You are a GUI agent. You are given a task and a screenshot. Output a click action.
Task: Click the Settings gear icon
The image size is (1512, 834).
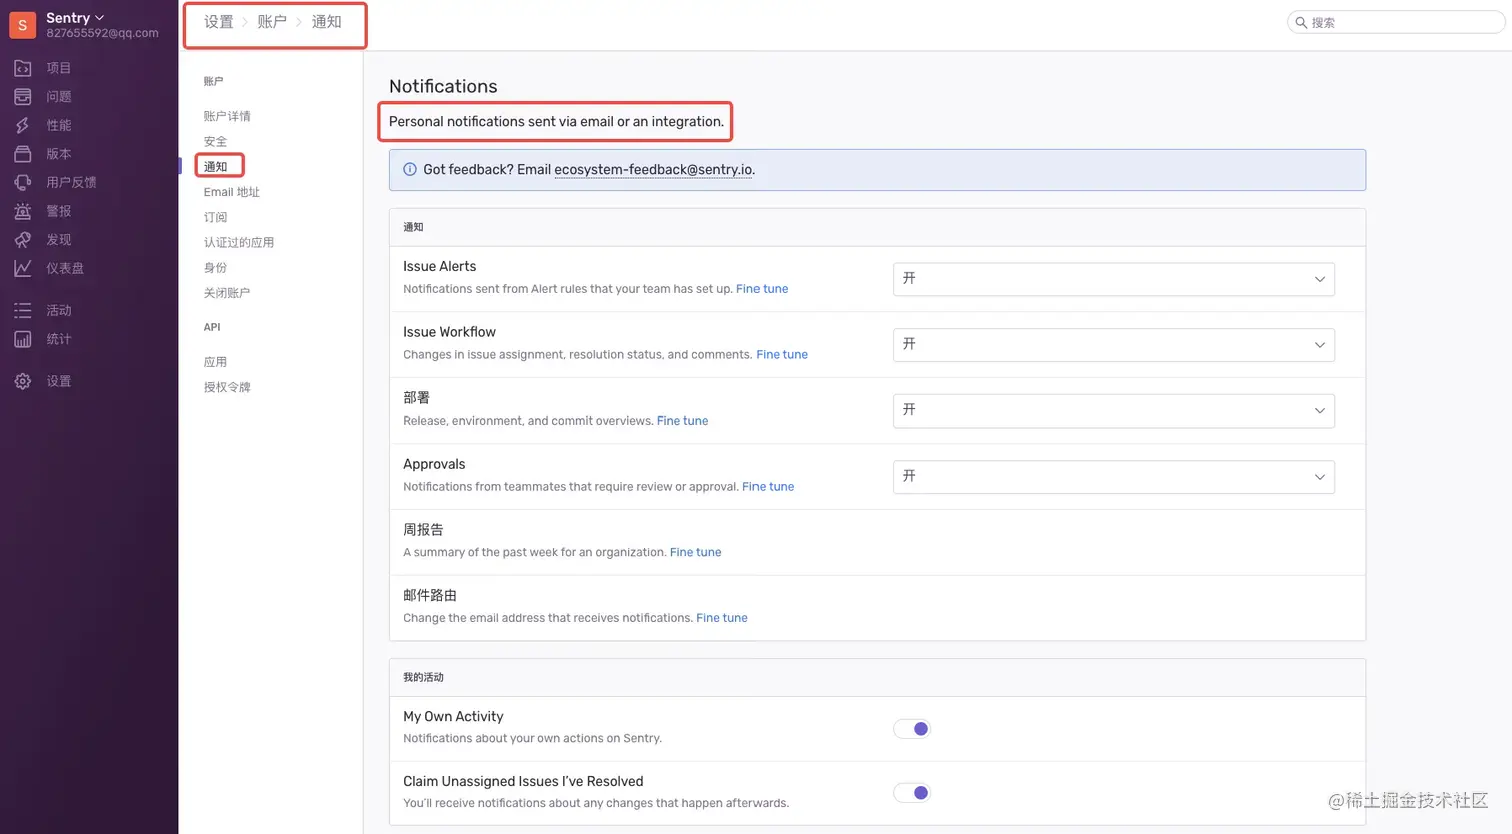[x=23, y=381]
